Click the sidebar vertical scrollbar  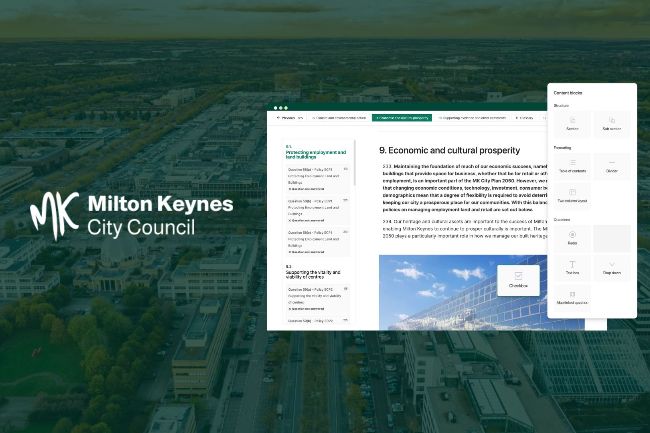pyautogui.click(x=355, y=163)
